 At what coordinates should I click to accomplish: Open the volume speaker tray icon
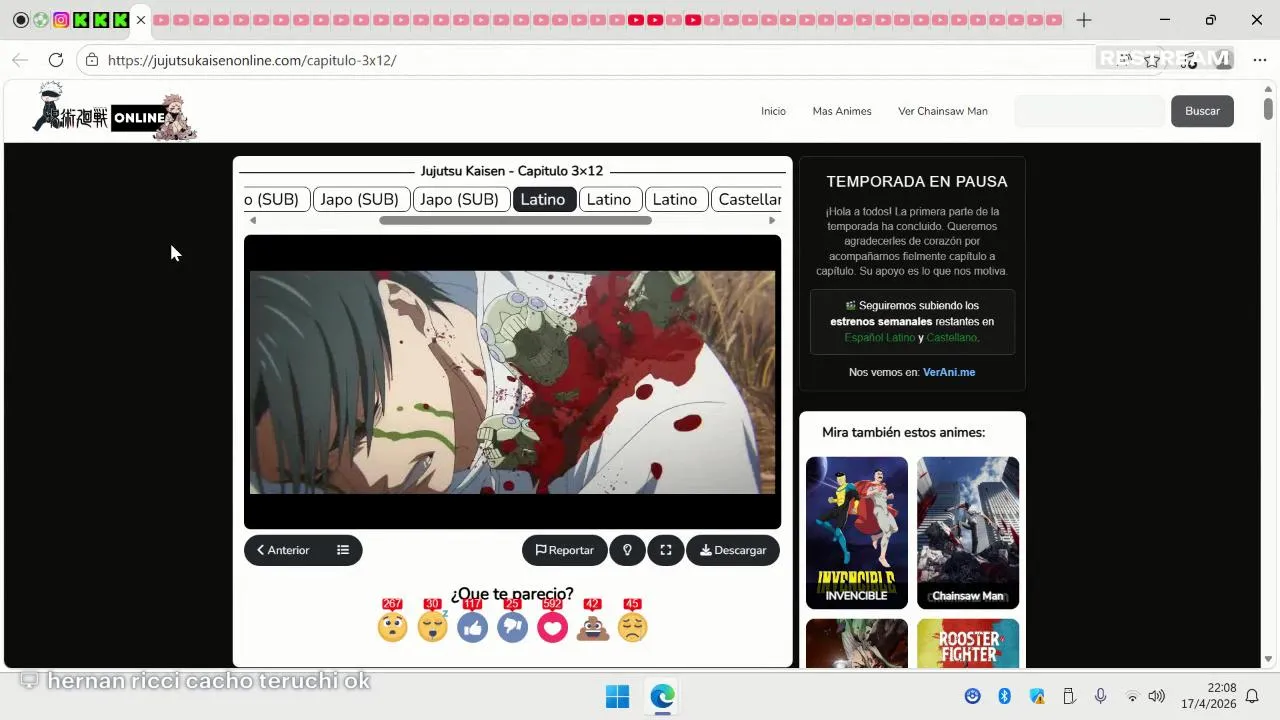(1157, 696)
